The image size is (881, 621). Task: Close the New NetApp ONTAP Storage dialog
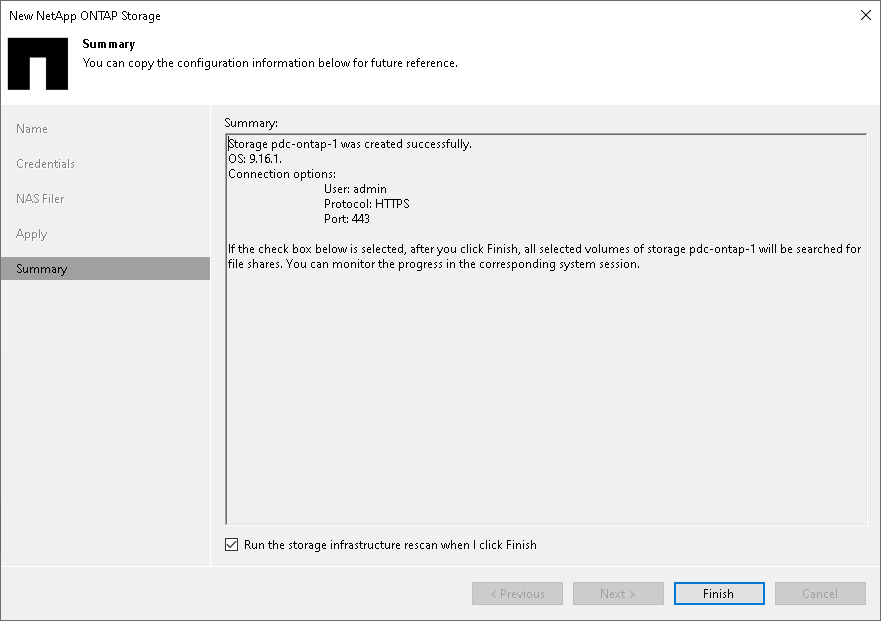[865, 15]
